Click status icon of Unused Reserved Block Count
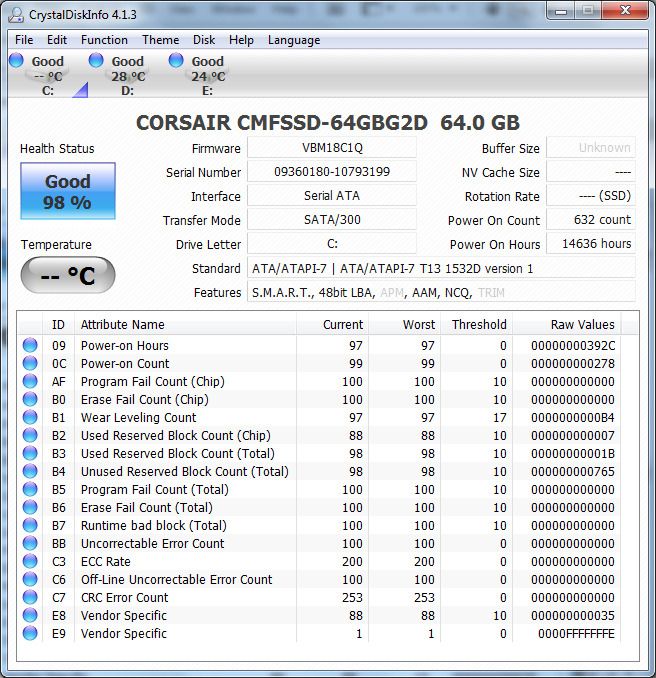The height and width of the screenshot is (678, 656). [x=30, y=471]
